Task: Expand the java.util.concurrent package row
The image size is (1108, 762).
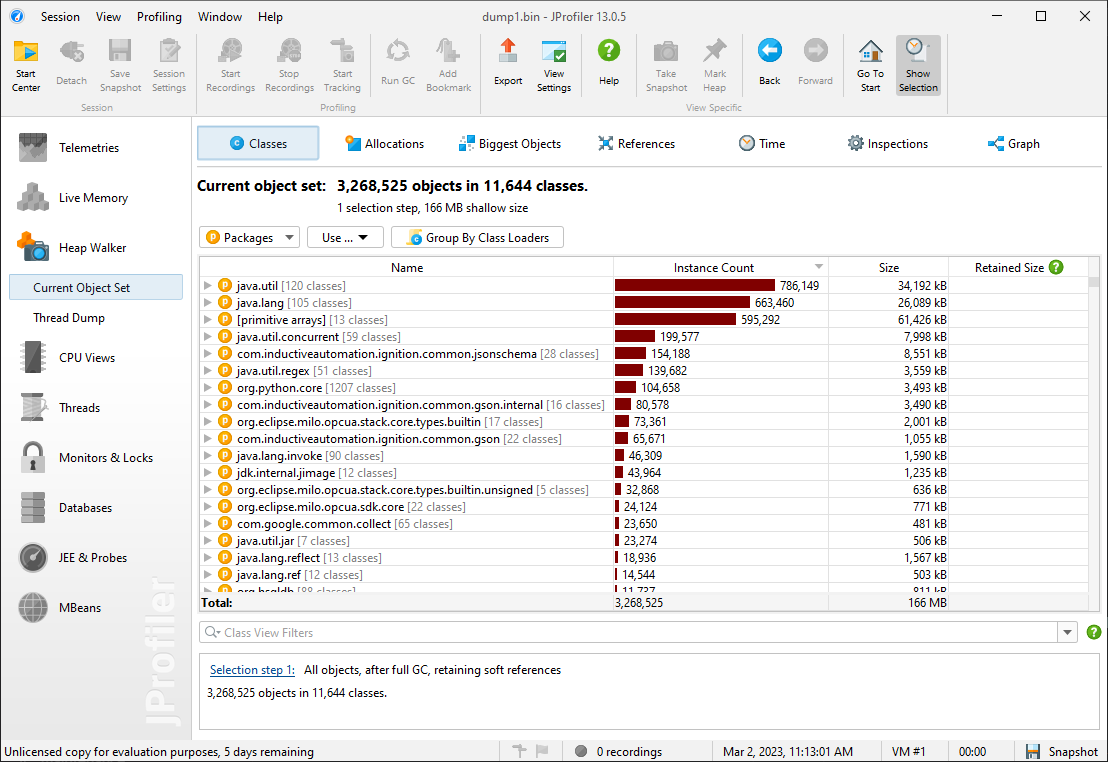Action: (x=208, y=336)
